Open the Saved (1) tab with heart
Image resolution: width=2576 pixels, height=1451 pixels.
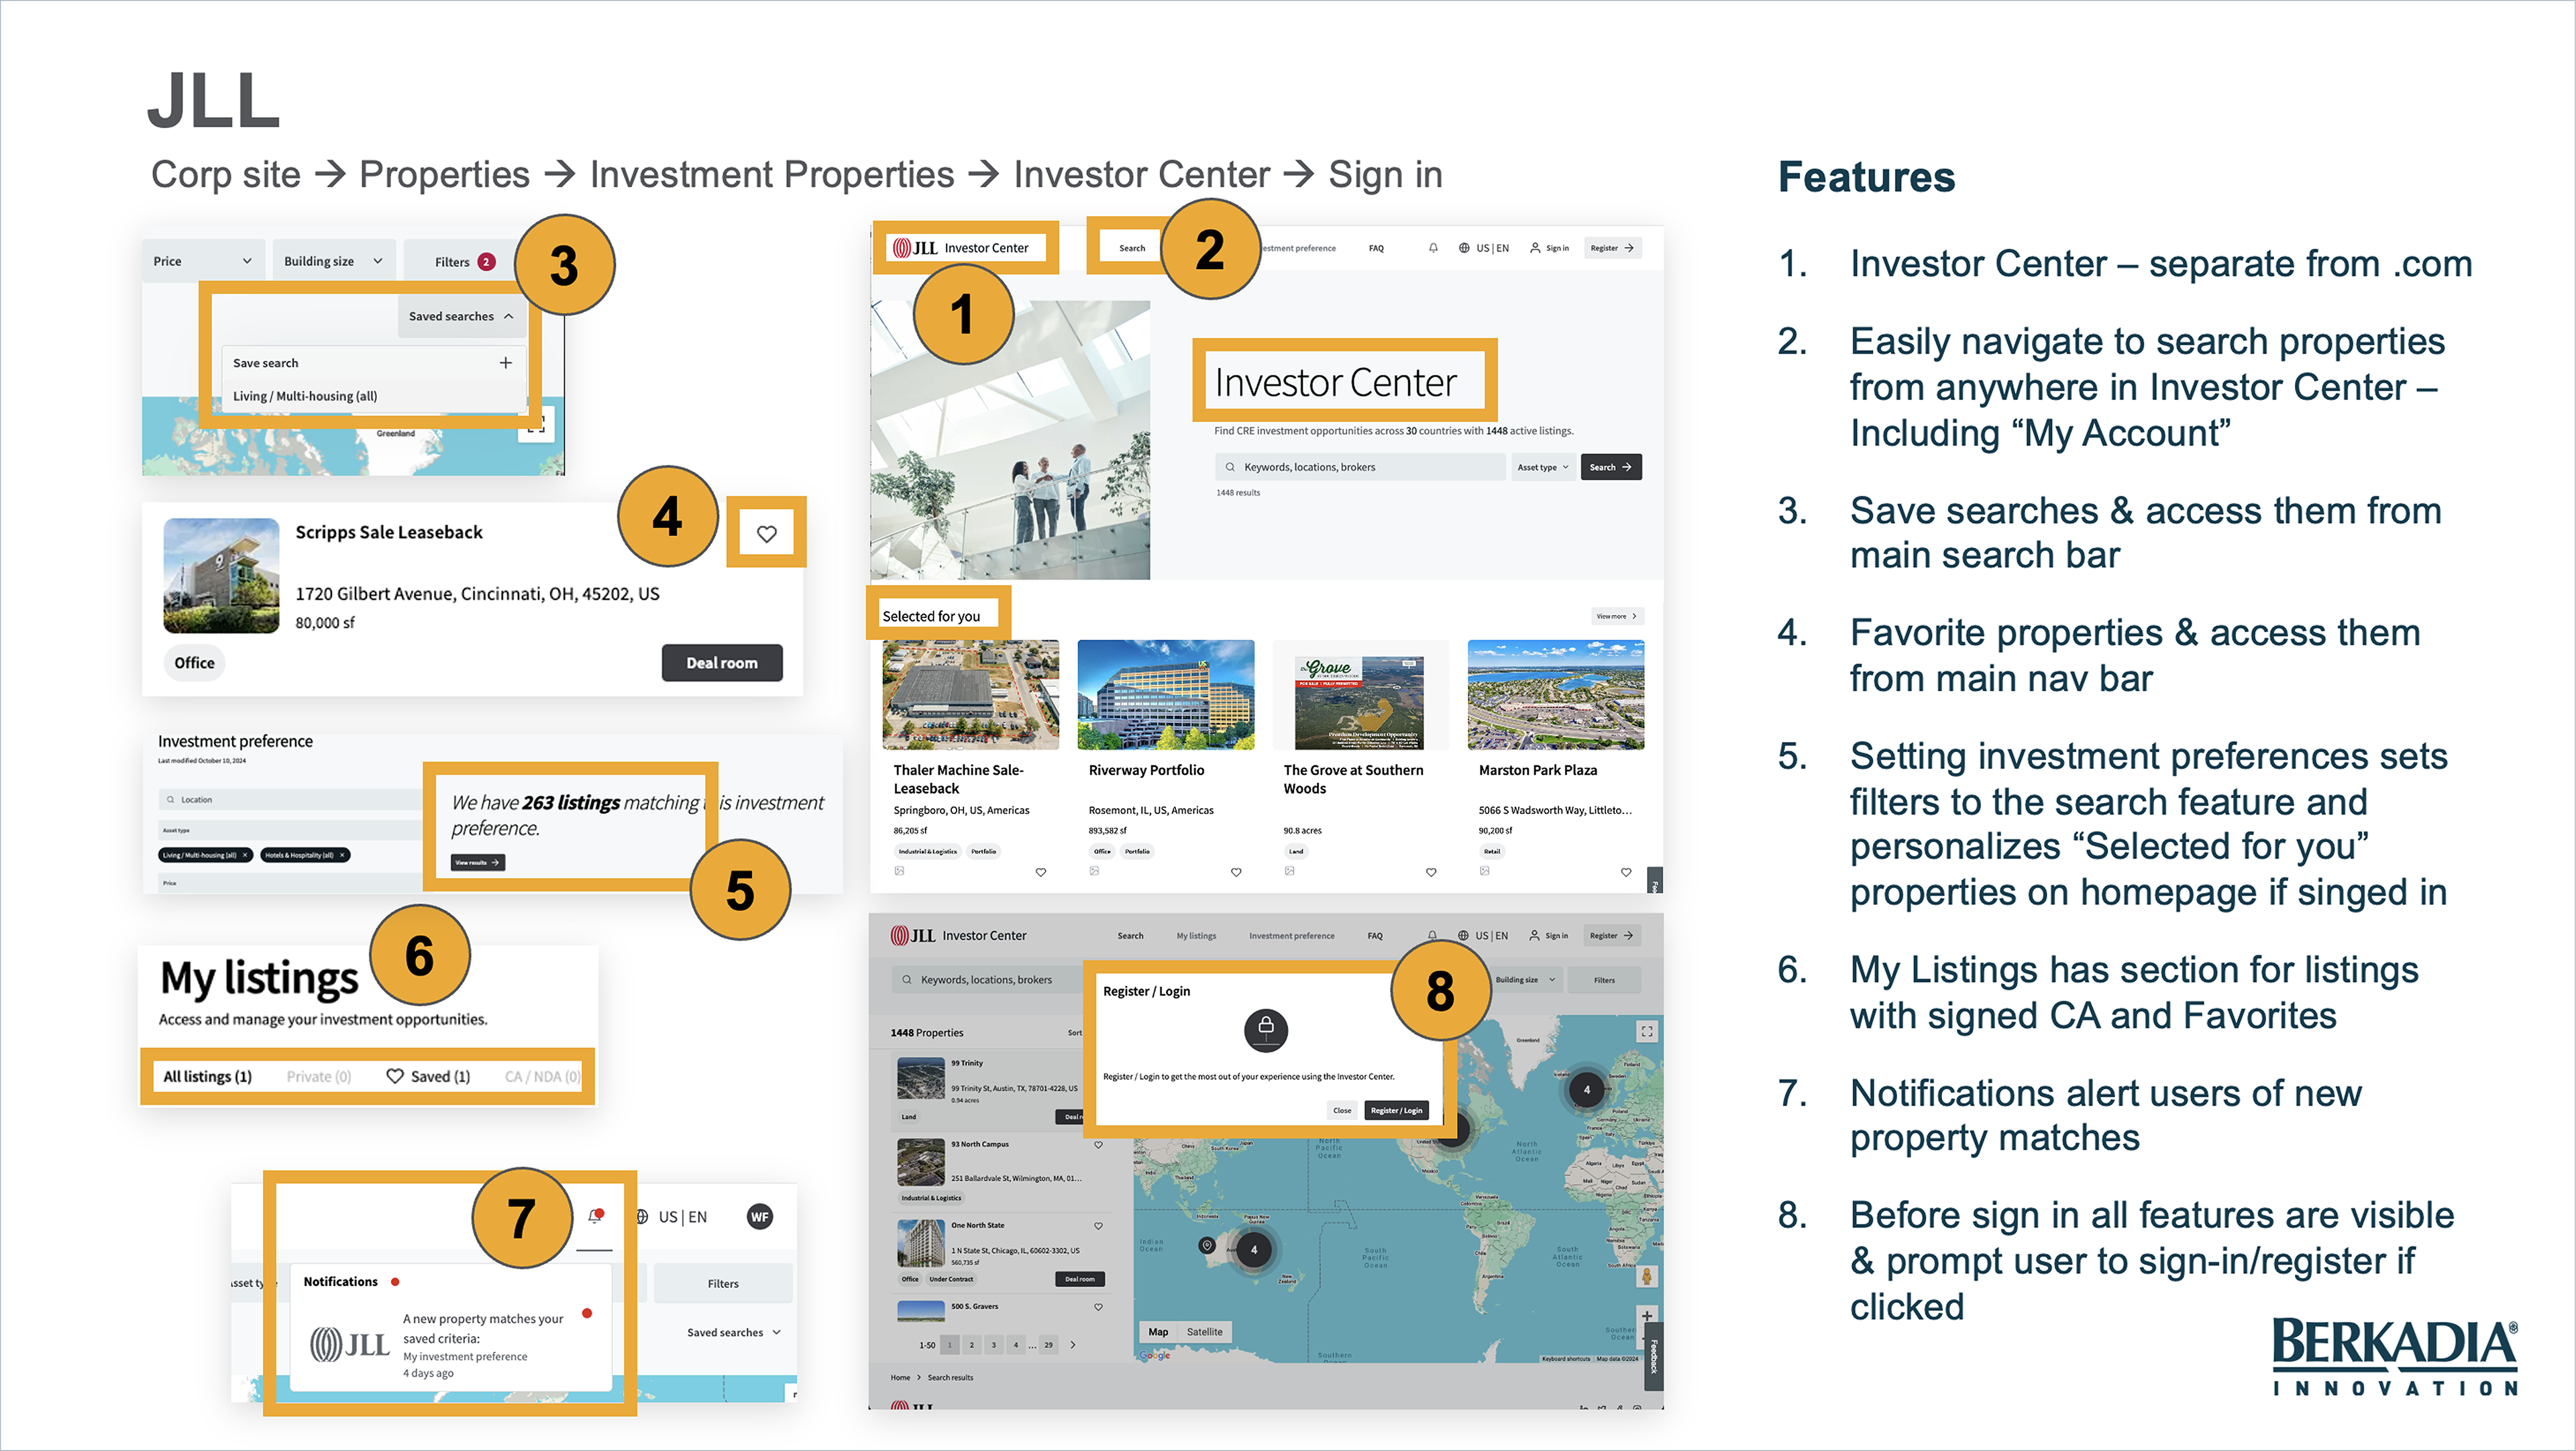point(428,1076)
